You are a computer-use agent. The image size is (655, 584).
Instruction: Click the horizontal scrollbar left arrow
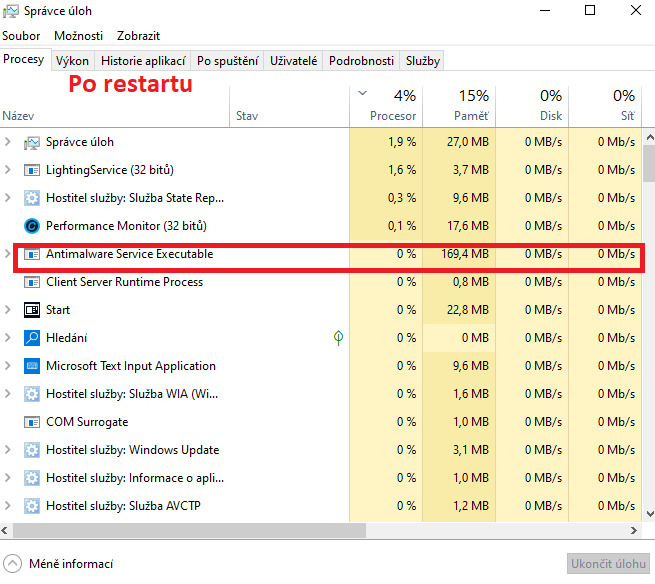[x=5, y=531]
